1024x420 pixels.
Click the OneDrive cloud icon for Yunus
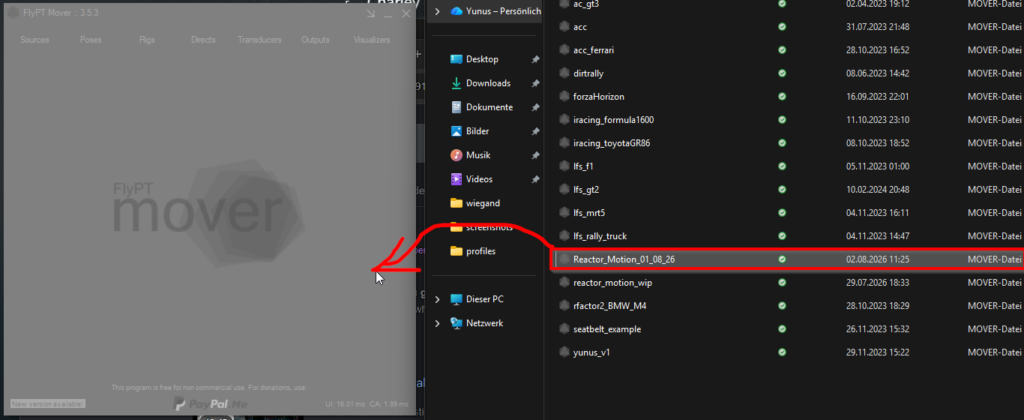pos(456,11)
